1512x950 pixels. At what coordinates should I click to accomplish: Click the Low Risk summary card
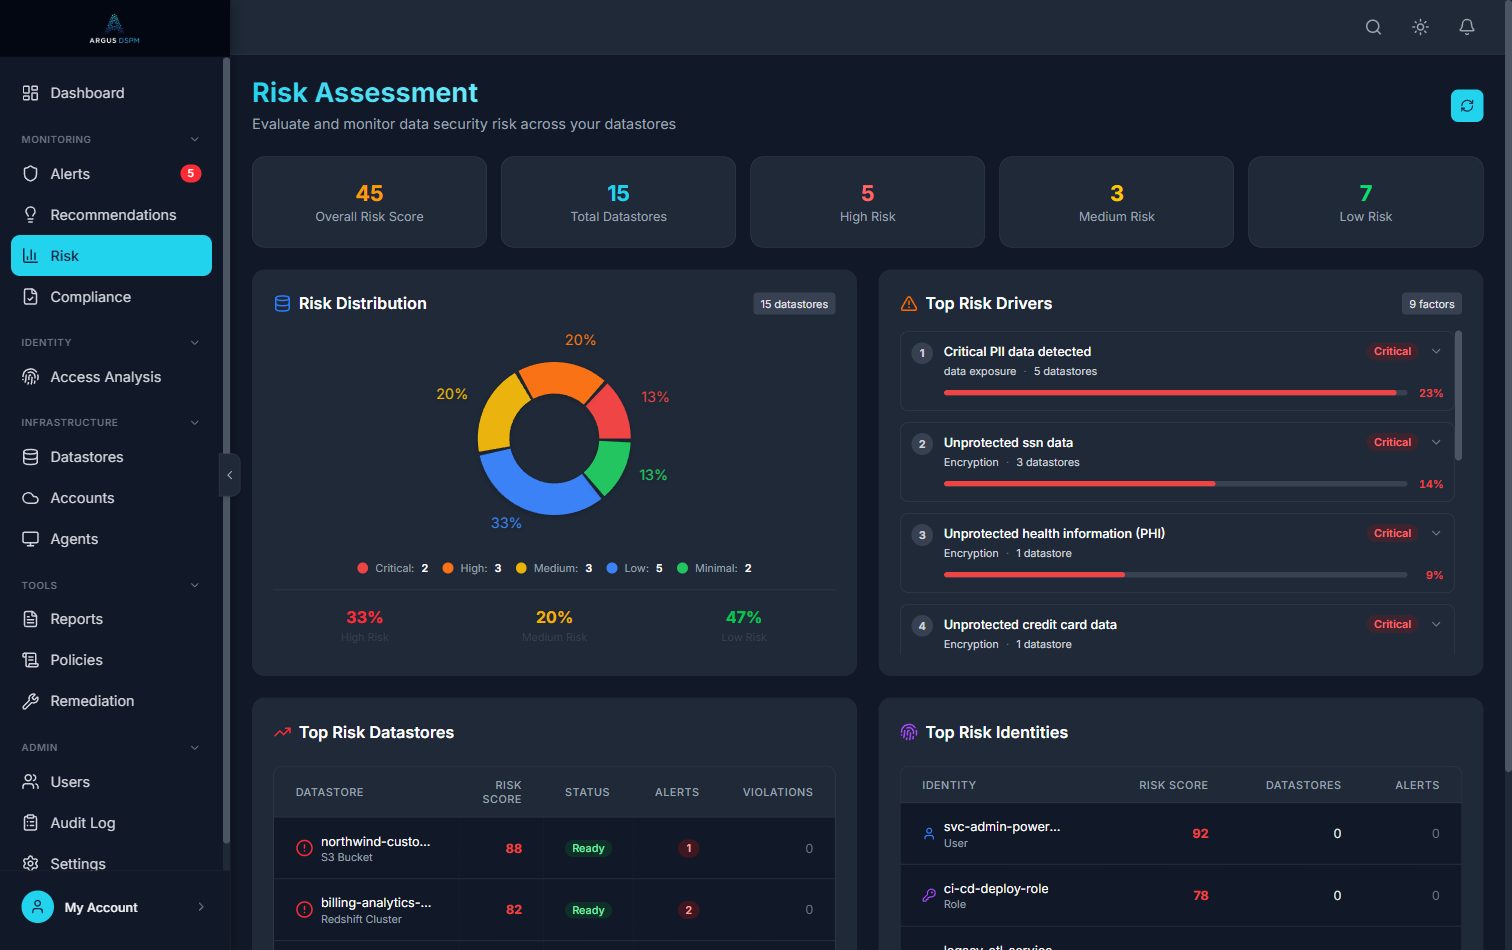(1365, 202)
